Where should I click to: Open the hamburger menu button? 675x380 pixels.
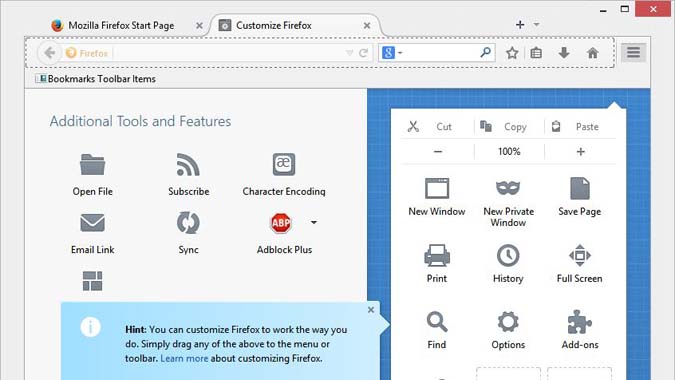[633, 53]
